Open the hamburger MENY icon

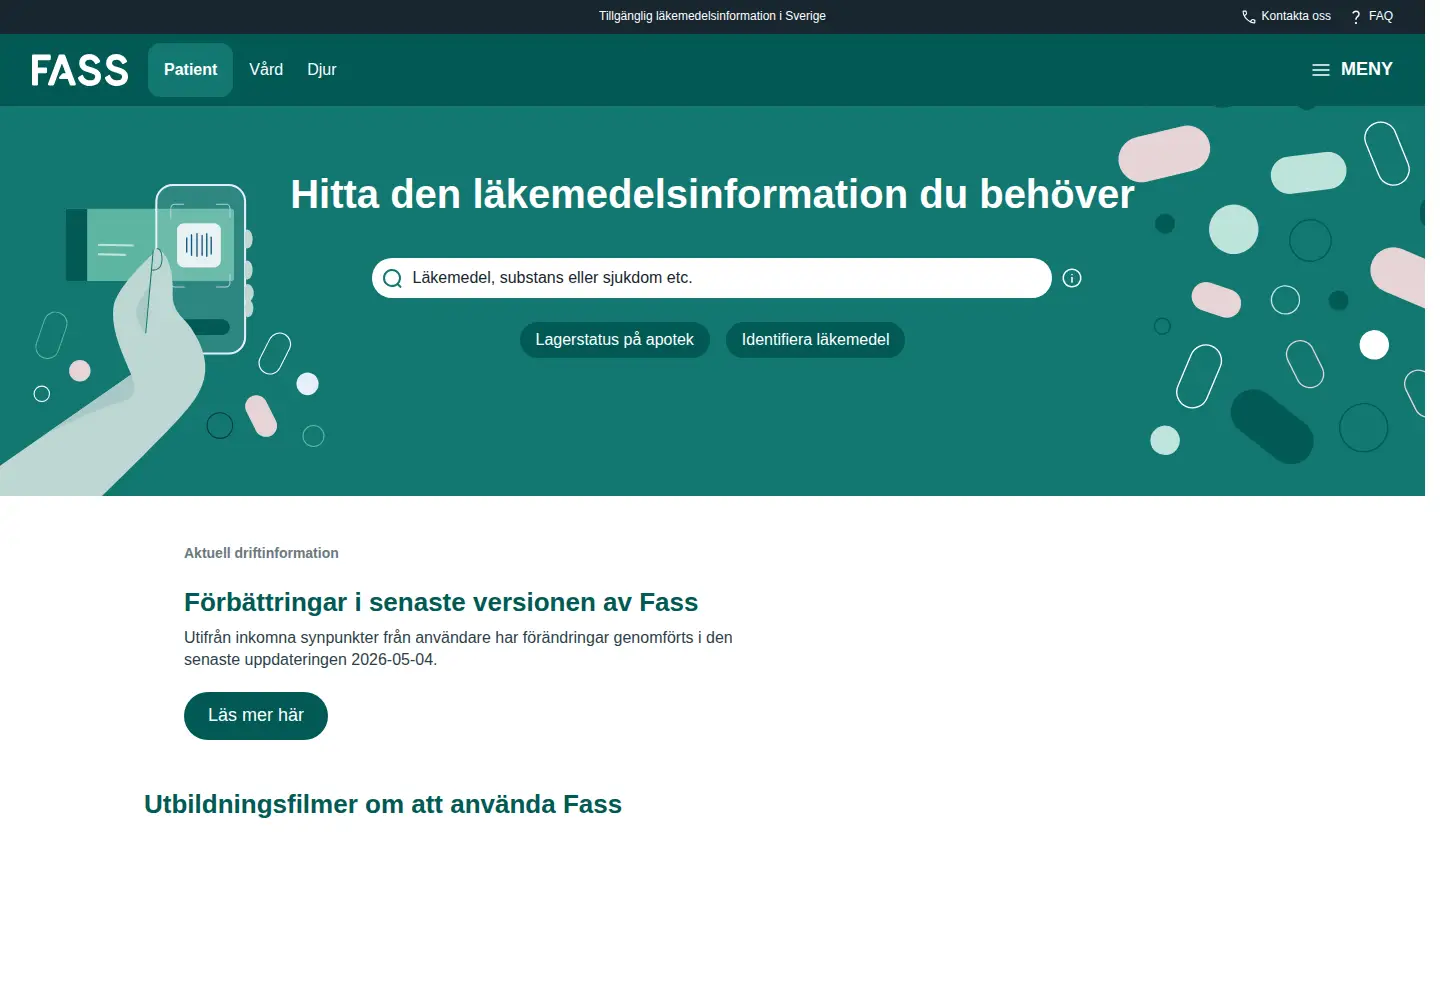point(1321,70)
